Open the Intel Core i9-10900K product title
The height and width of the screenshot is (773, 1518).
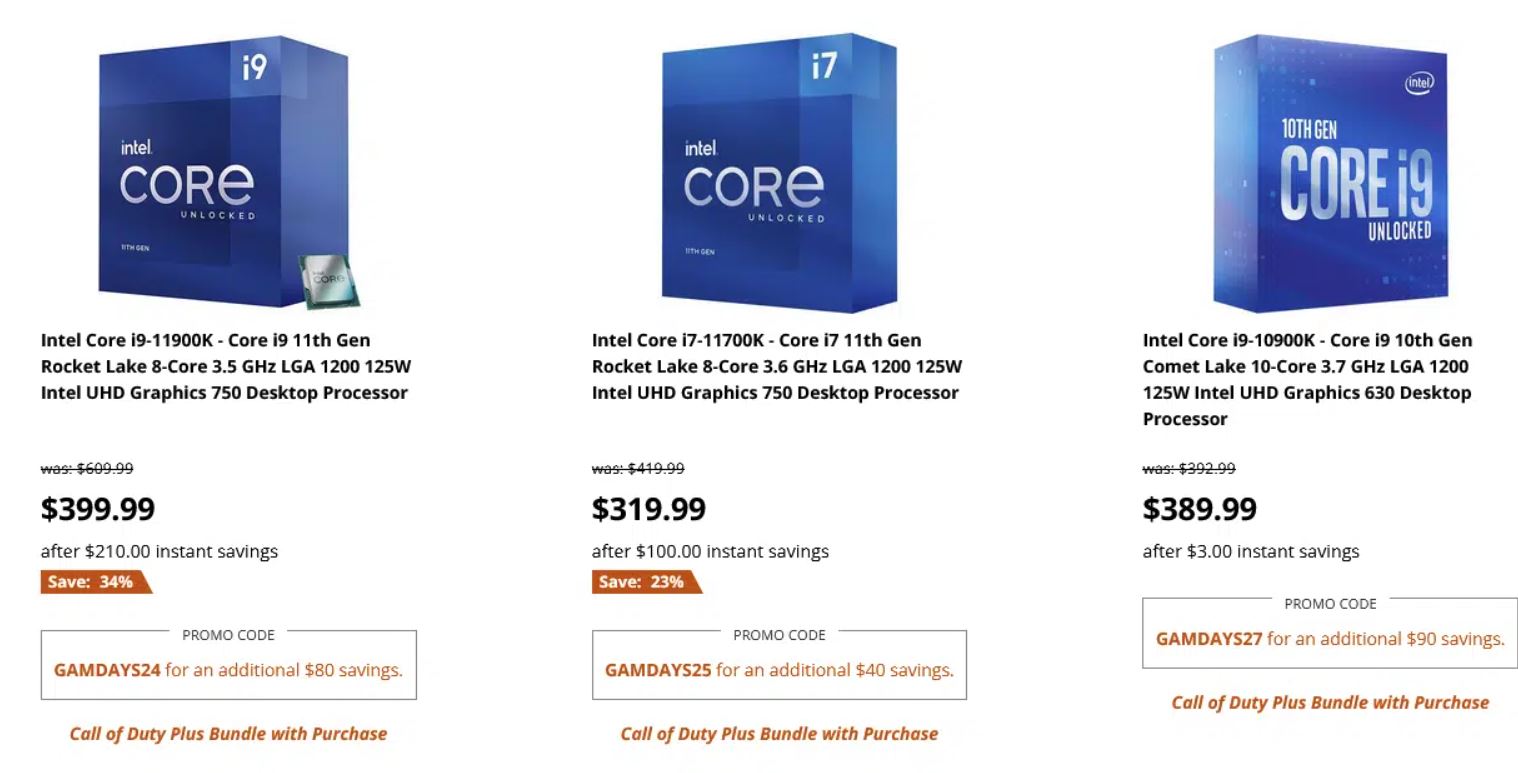pyautogui.click(x=1307, y=379)
